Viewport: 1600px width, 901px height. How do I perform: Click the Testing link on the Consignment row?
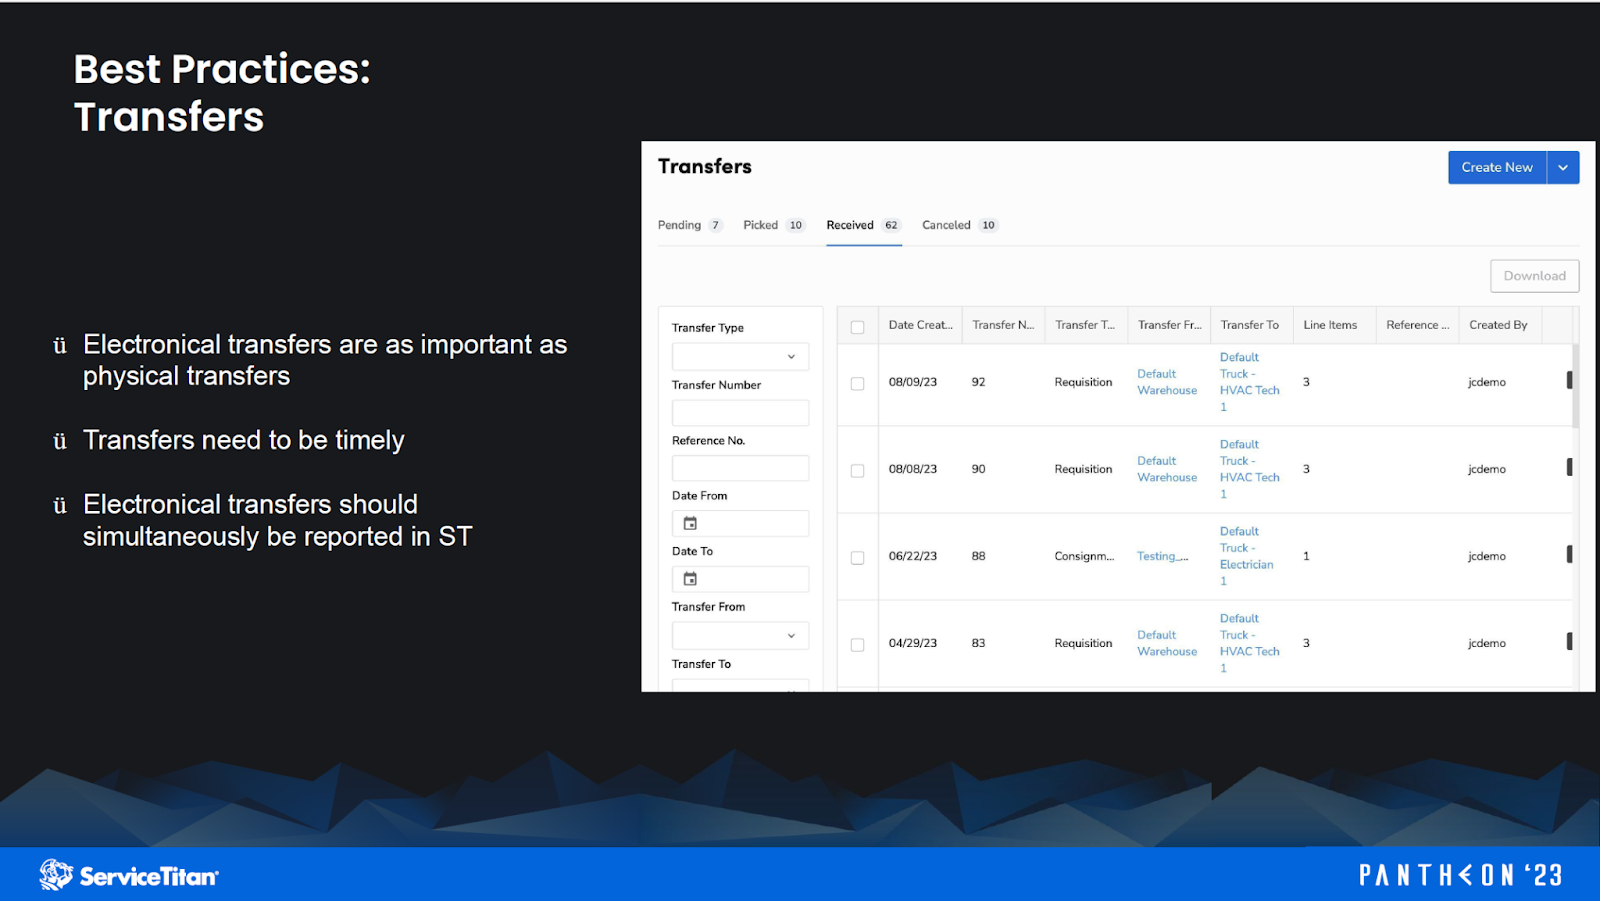pos(1160,556)
